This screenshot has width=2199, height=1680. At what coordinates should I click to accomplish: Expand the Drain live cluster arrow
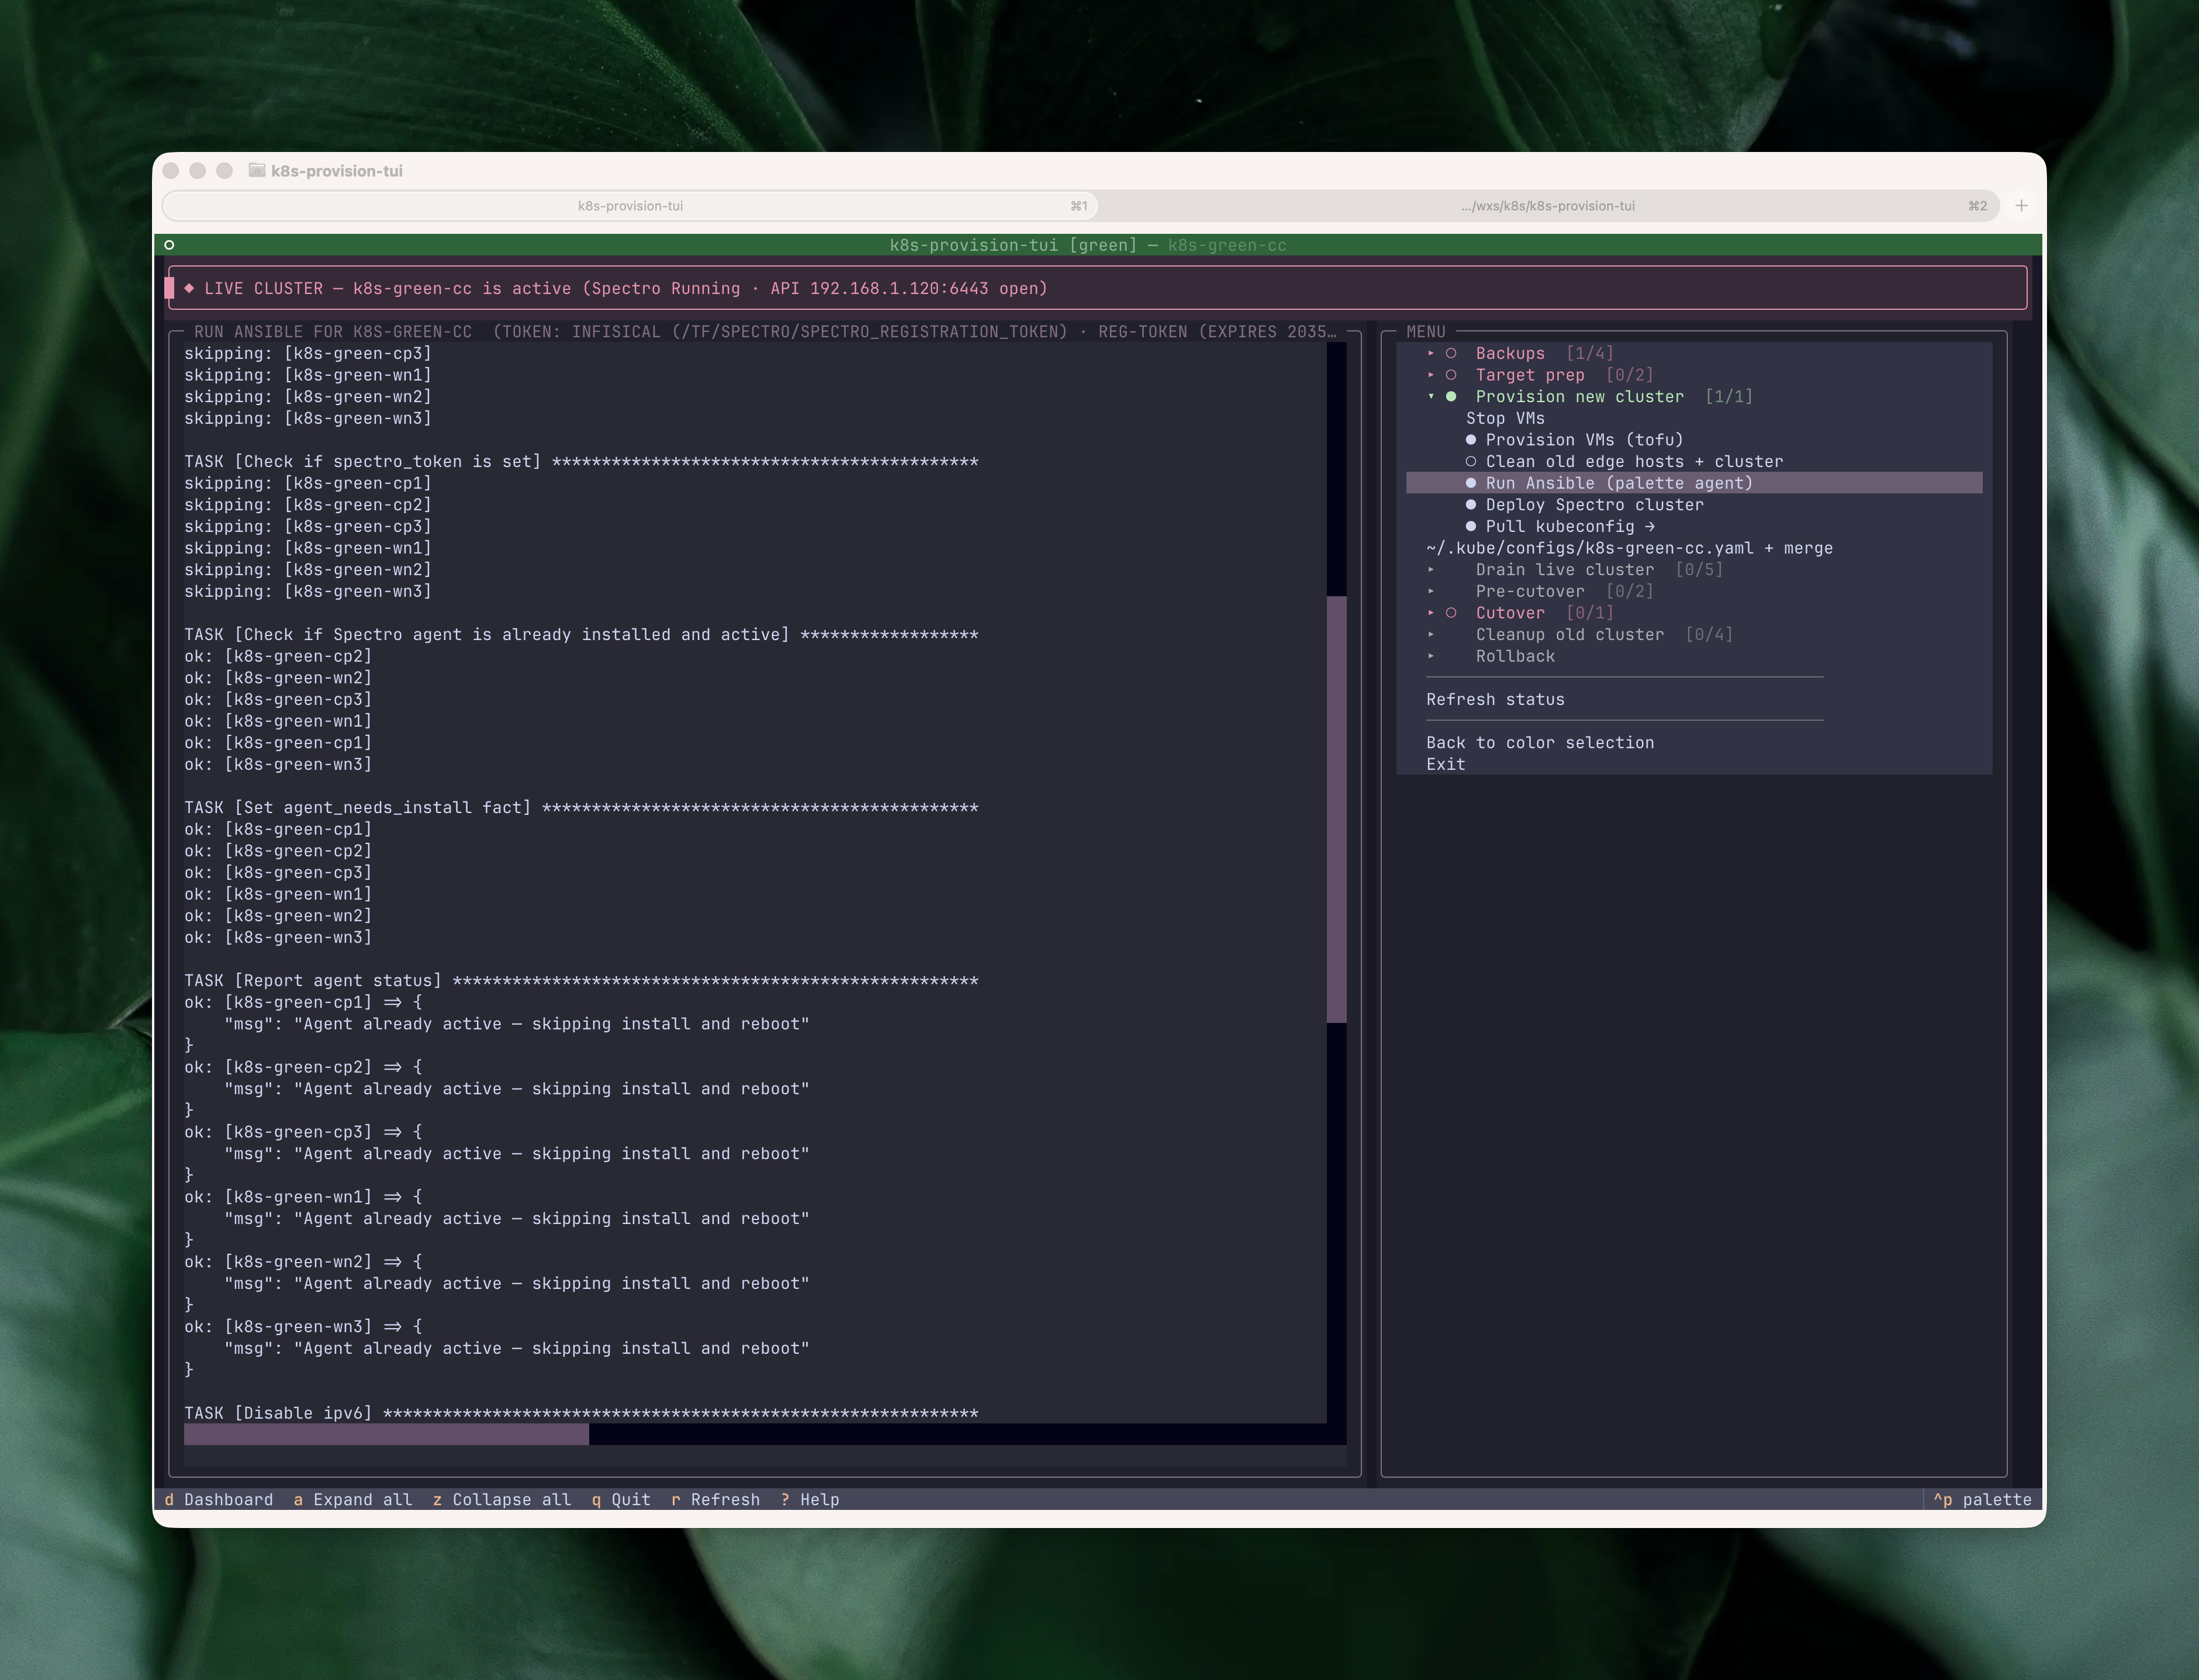coord(1431,570)
